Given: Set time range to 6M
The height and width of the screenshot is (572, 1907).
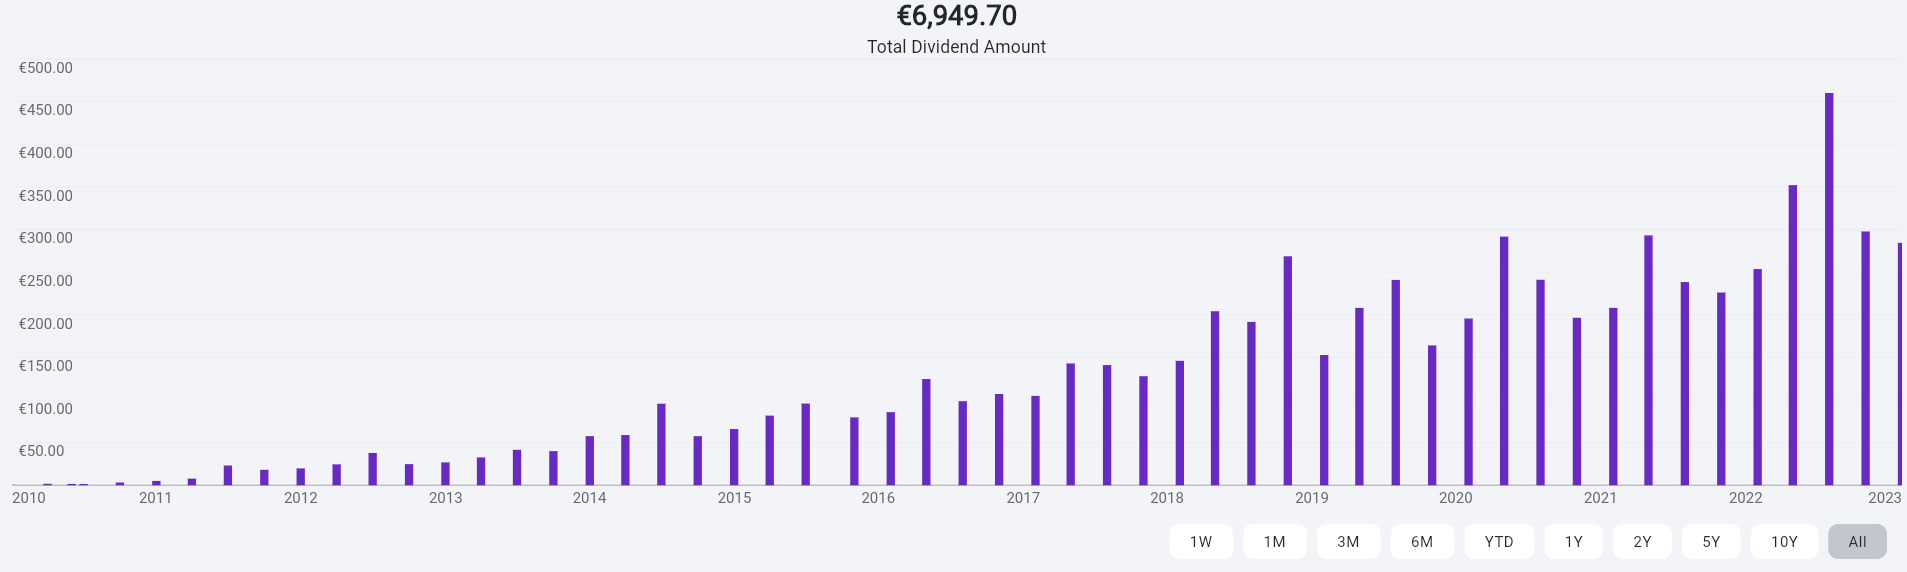Looking at the screenshot, I should (1422, 542).
